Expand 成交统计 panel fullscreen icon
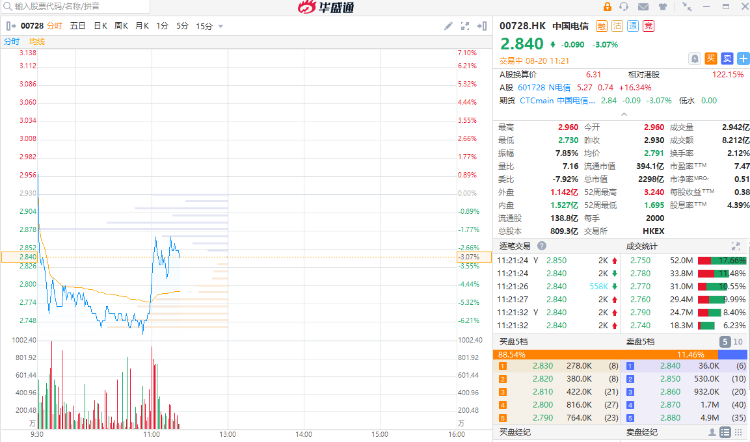Image resolution: width=750 pixels, height=442 pixels. [x=736, y=246]
